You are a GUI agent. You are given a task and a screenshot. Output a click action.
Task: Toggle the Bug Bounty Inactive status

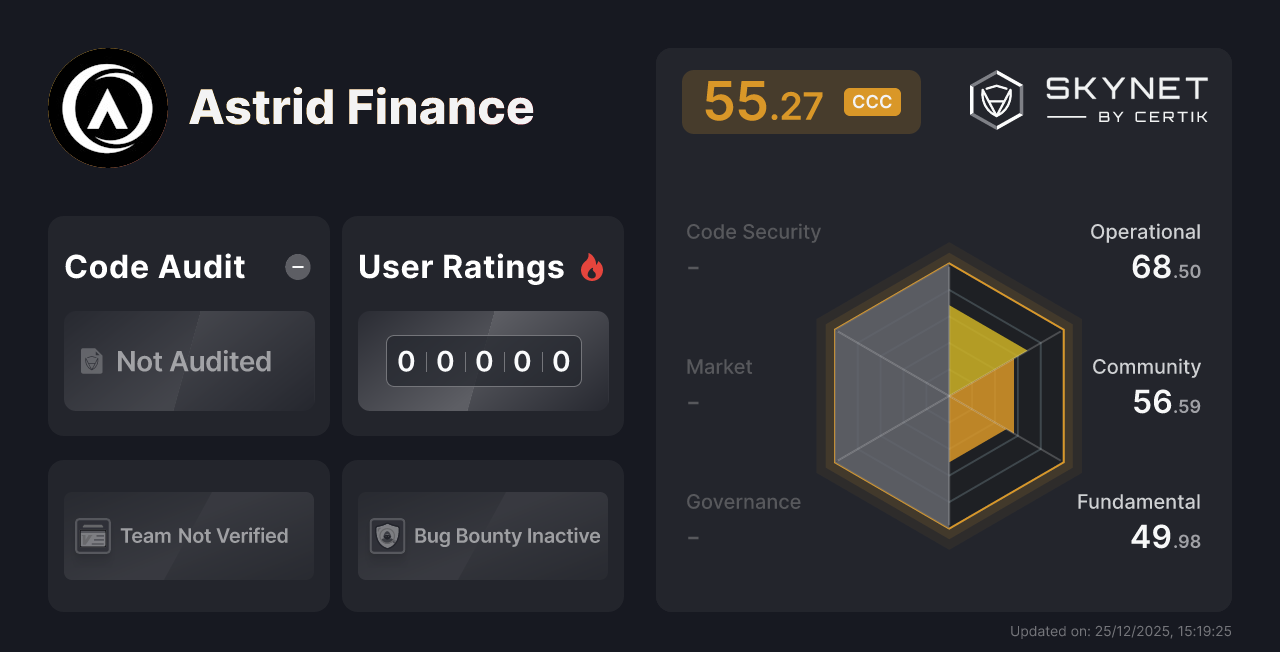click(x=482, y=536)
